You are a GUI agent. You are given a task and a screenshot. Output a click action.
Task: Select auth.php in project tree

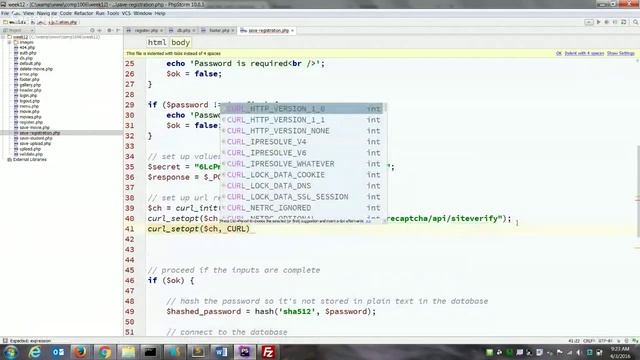pyautogui.click(x=28, y=53)
